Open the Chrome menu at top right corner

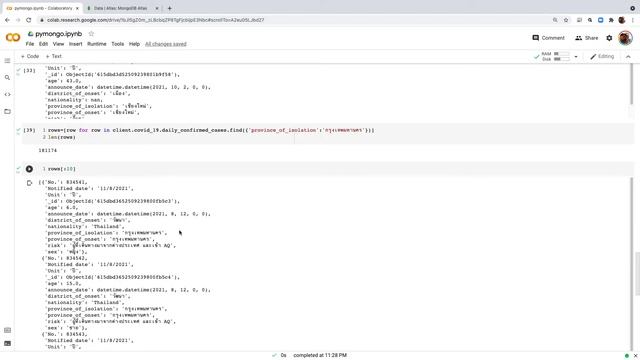633,20
